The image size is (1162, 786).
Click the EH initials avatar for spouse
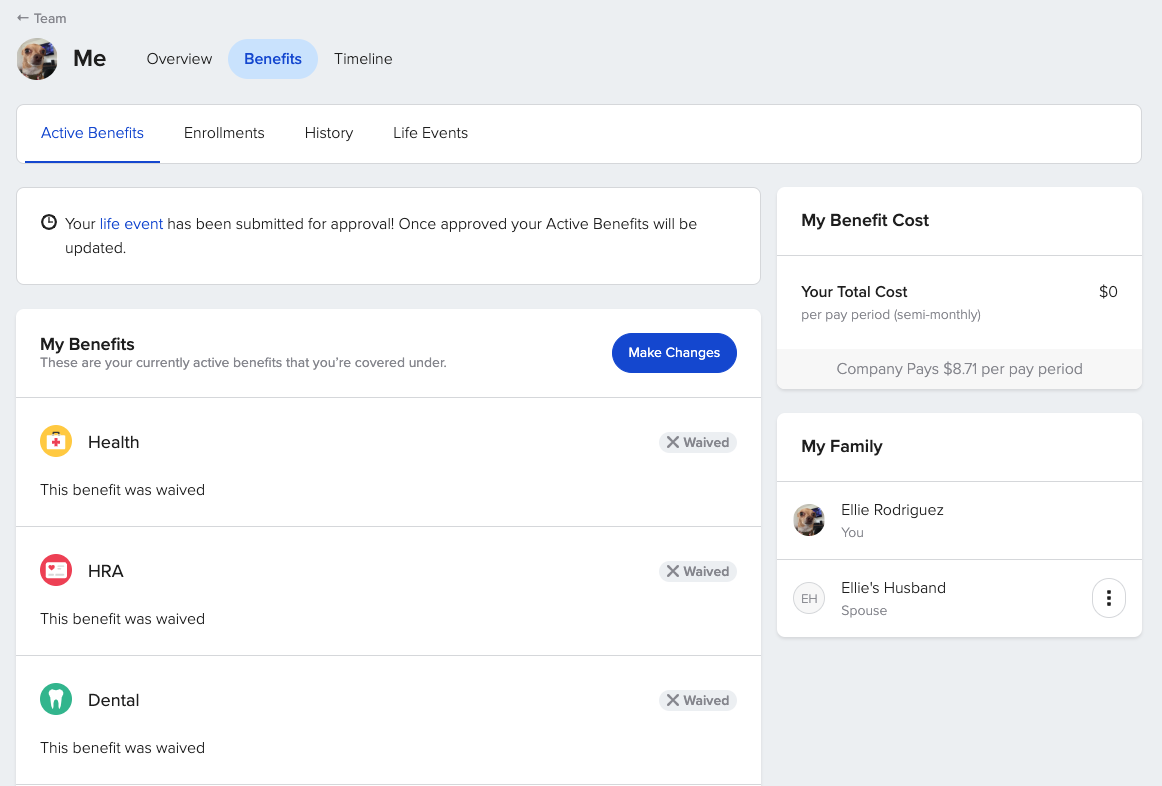[x=809, y=599]
